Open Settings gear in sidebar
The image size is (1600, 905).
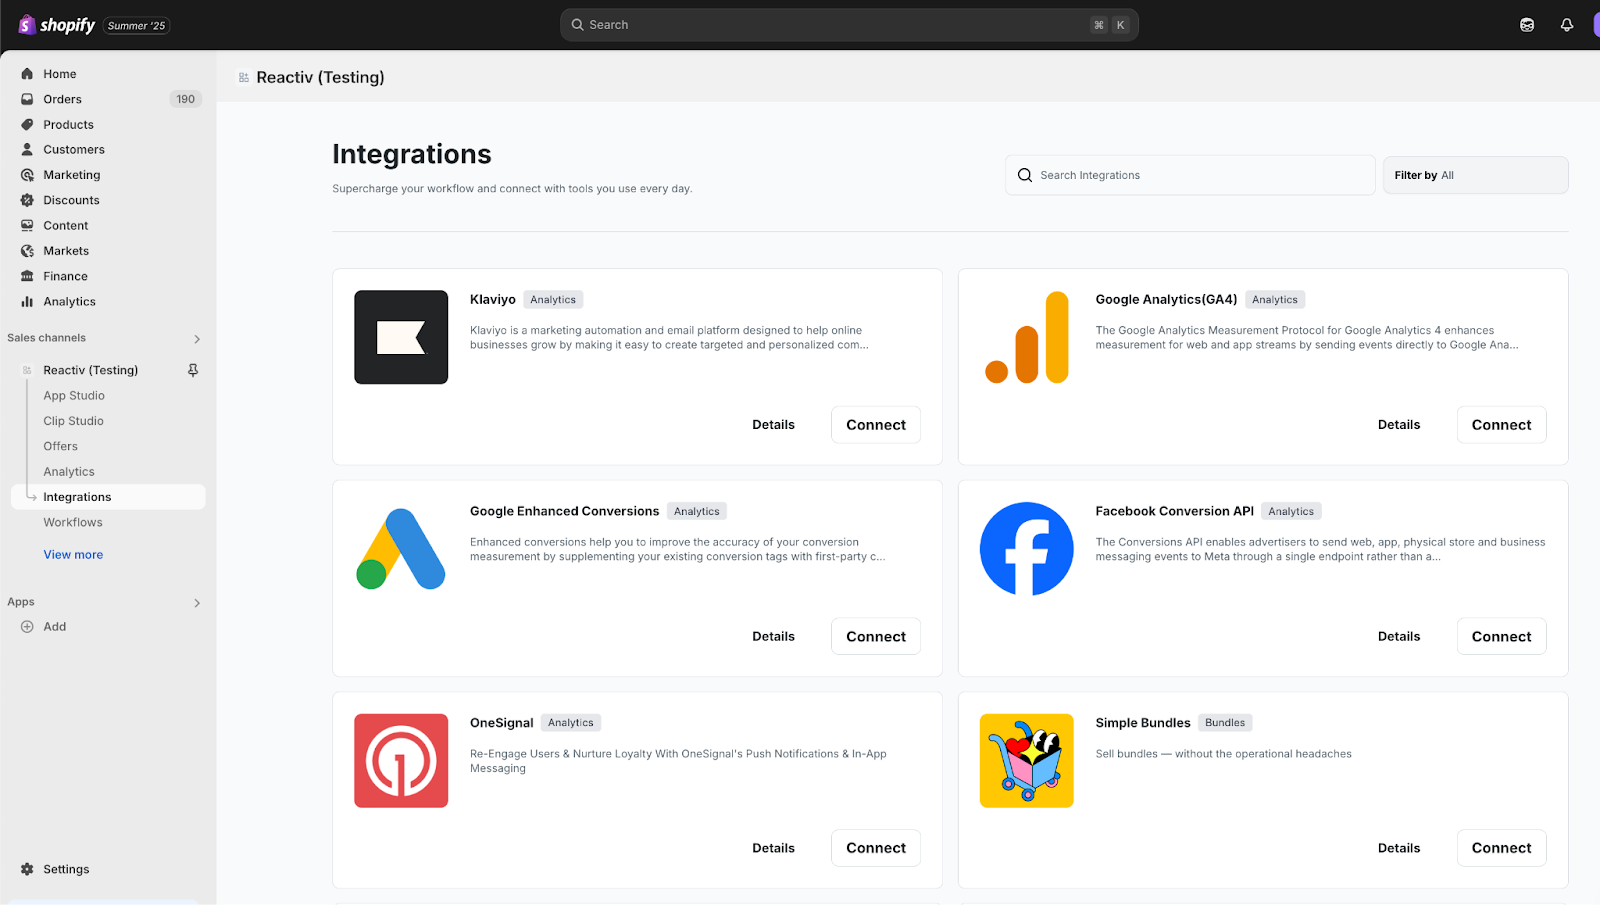point(27,869)
